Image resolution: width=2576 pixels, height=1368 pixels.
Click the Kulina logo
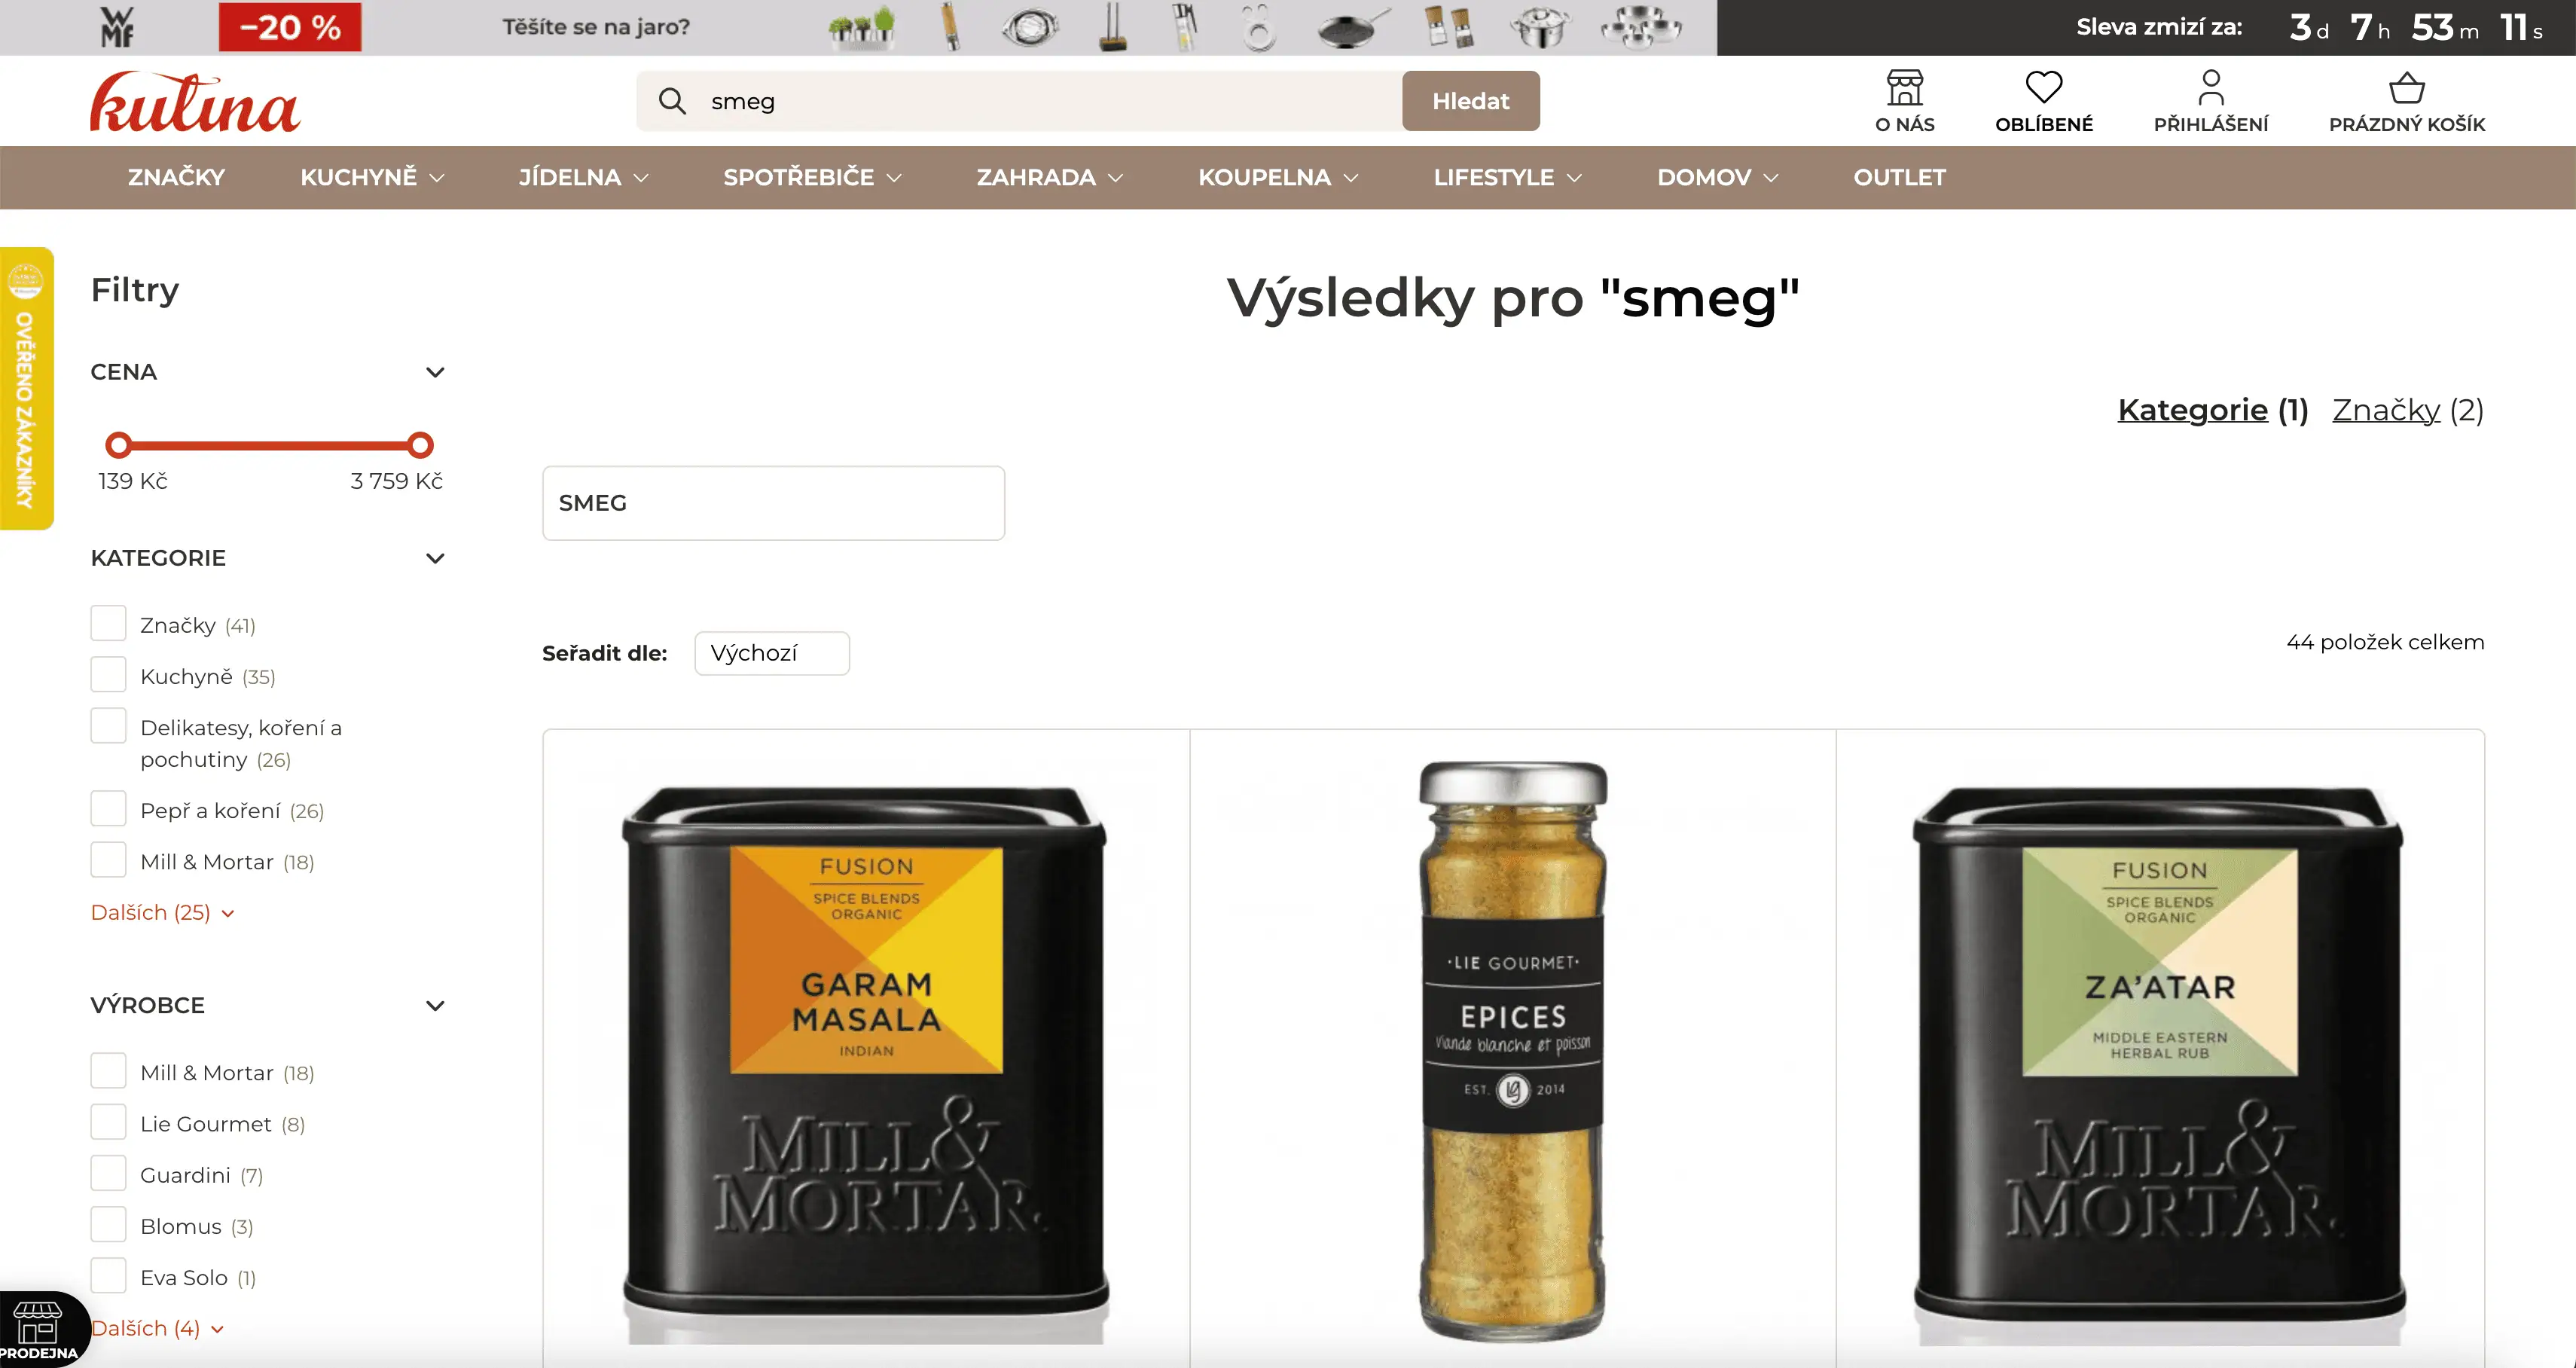195,101
